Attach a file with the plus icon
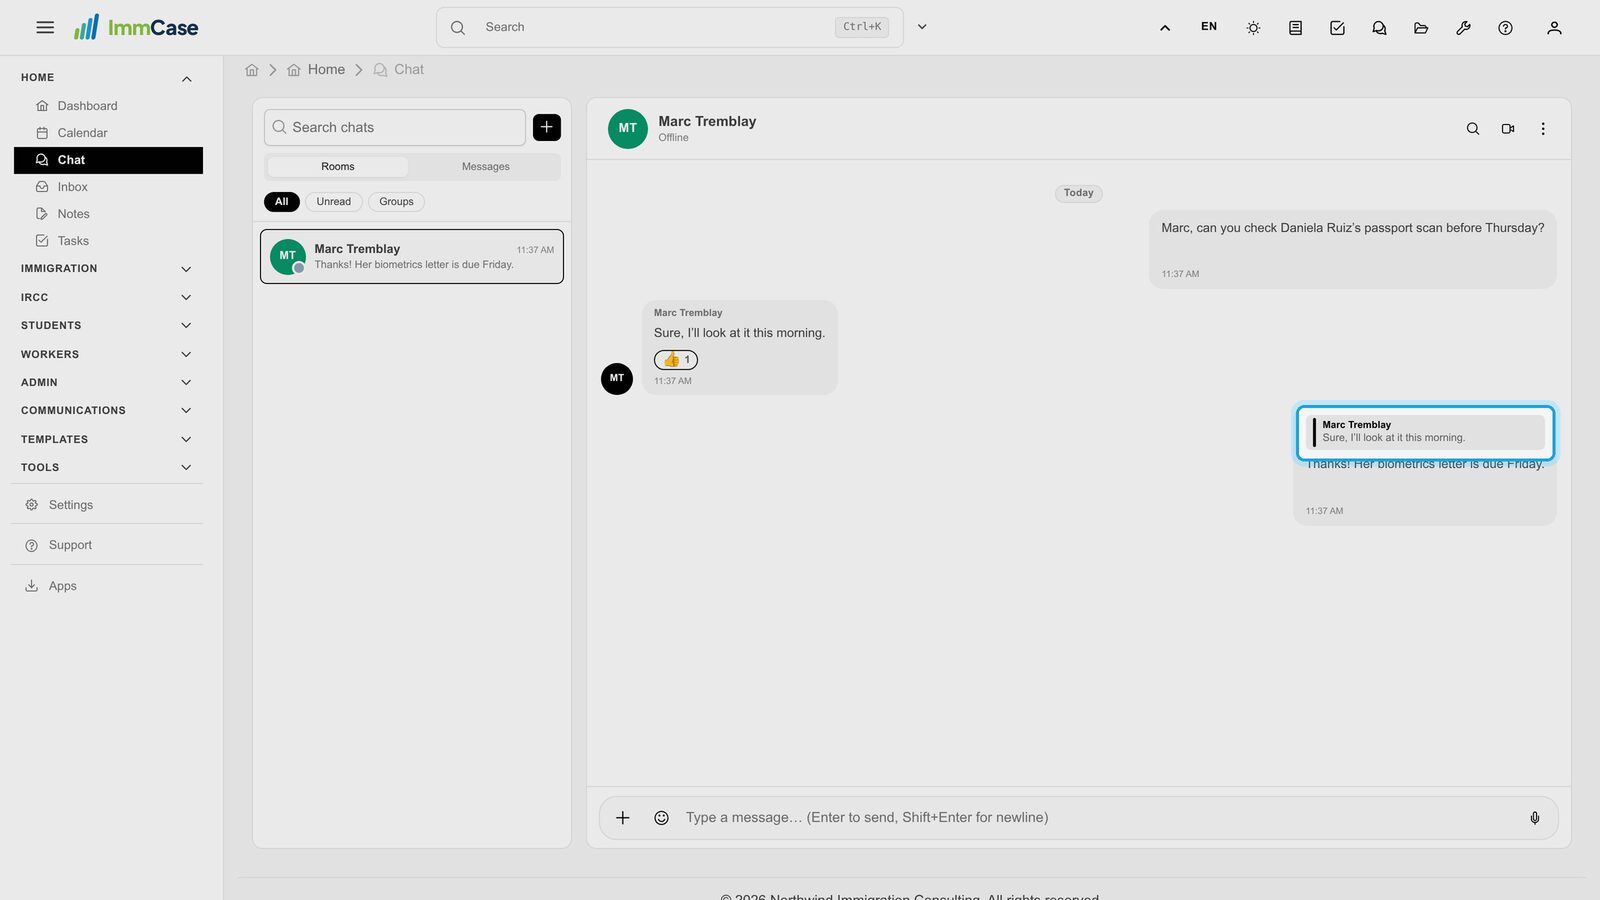This screenshot has width=1600, height=900. [x=622, y=818]
